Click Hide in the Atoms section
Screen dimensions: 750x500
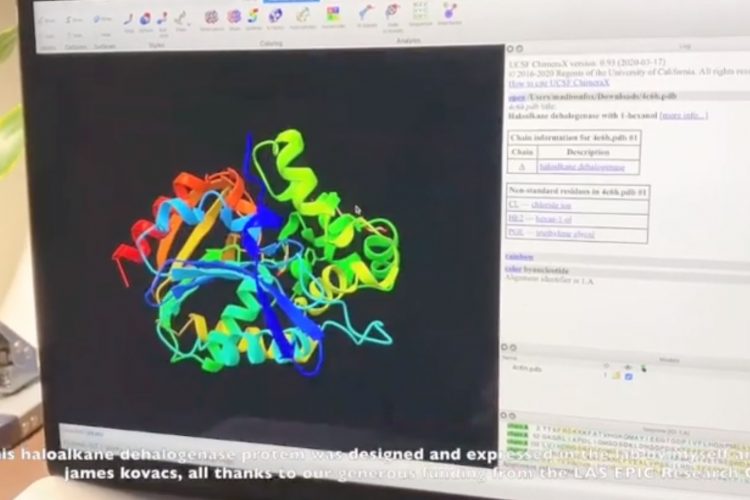(48, 36)
